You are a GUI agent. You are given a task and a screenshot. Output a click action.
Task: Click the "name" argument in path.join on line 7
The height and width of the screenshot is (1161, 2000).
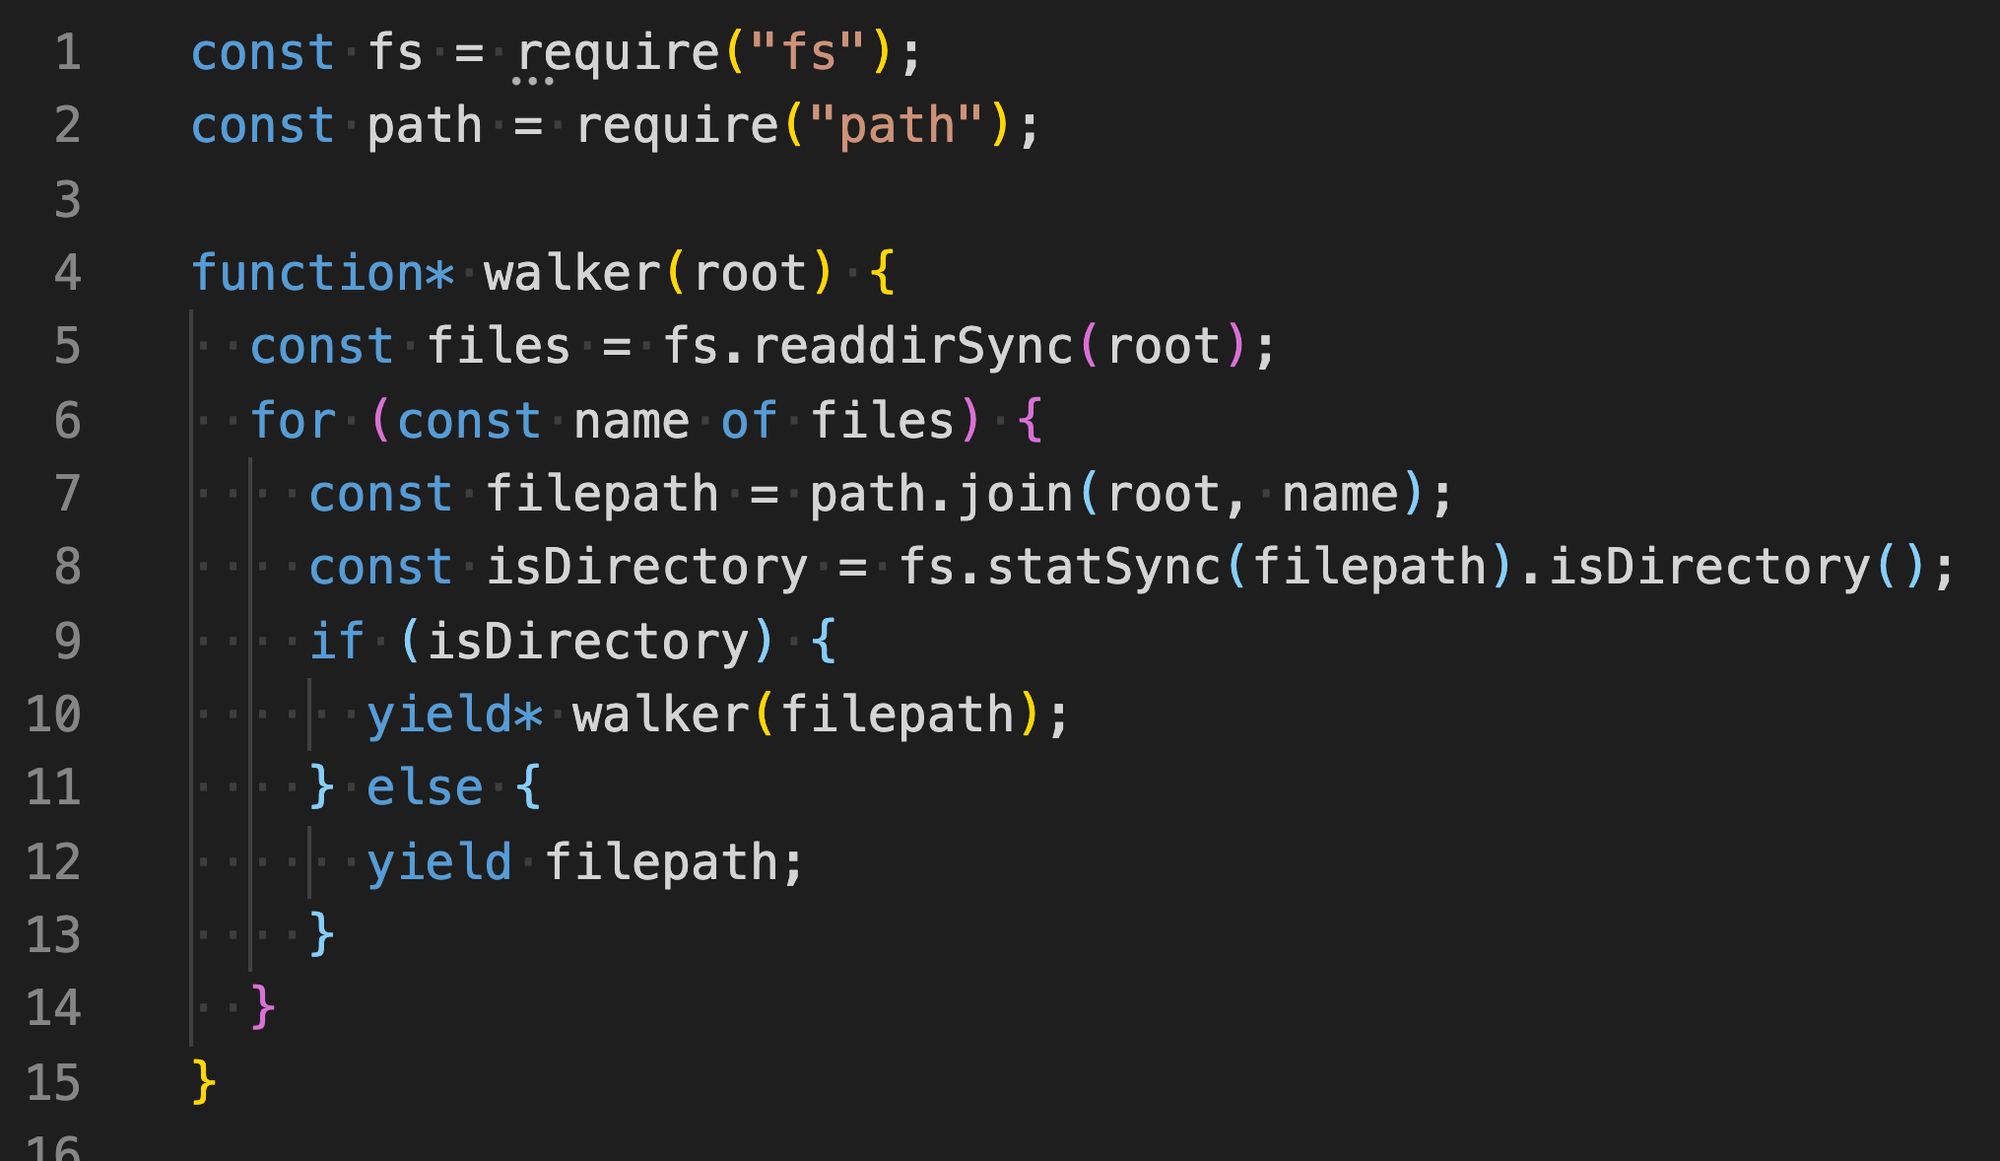click(1340, 494)
